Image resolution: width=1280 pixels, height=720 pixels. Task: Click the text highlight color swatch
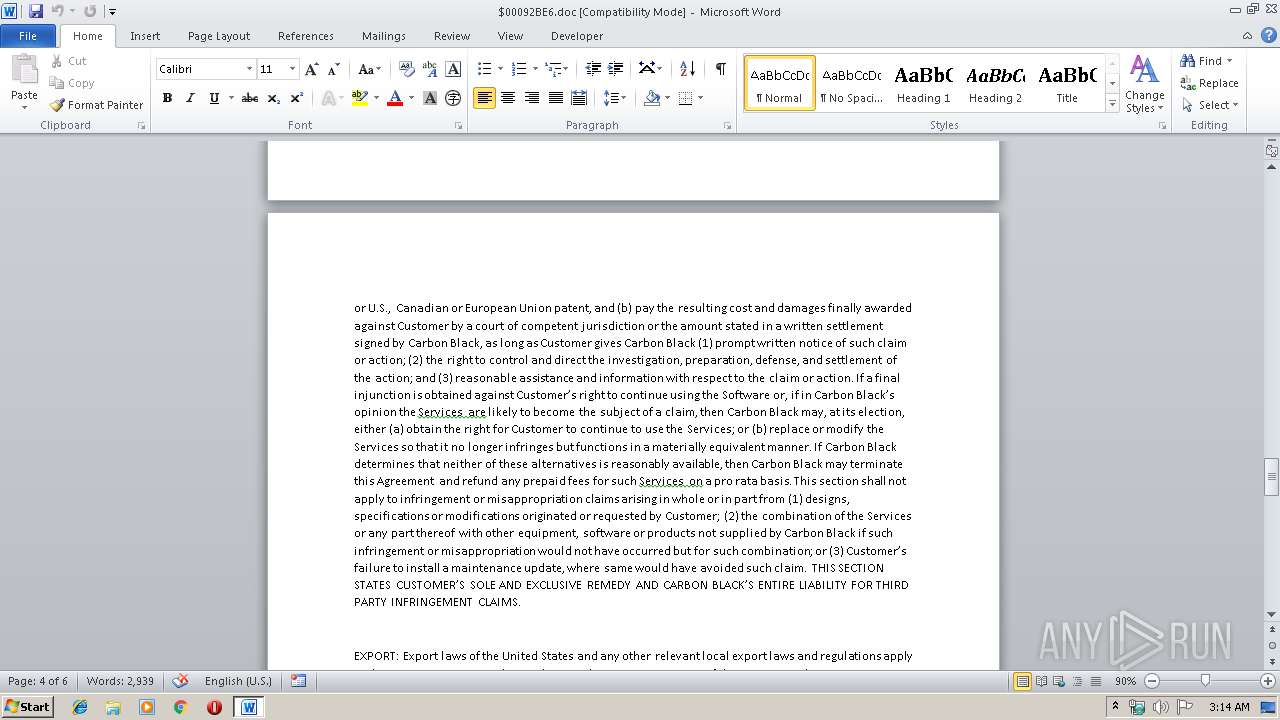point(360,98)
